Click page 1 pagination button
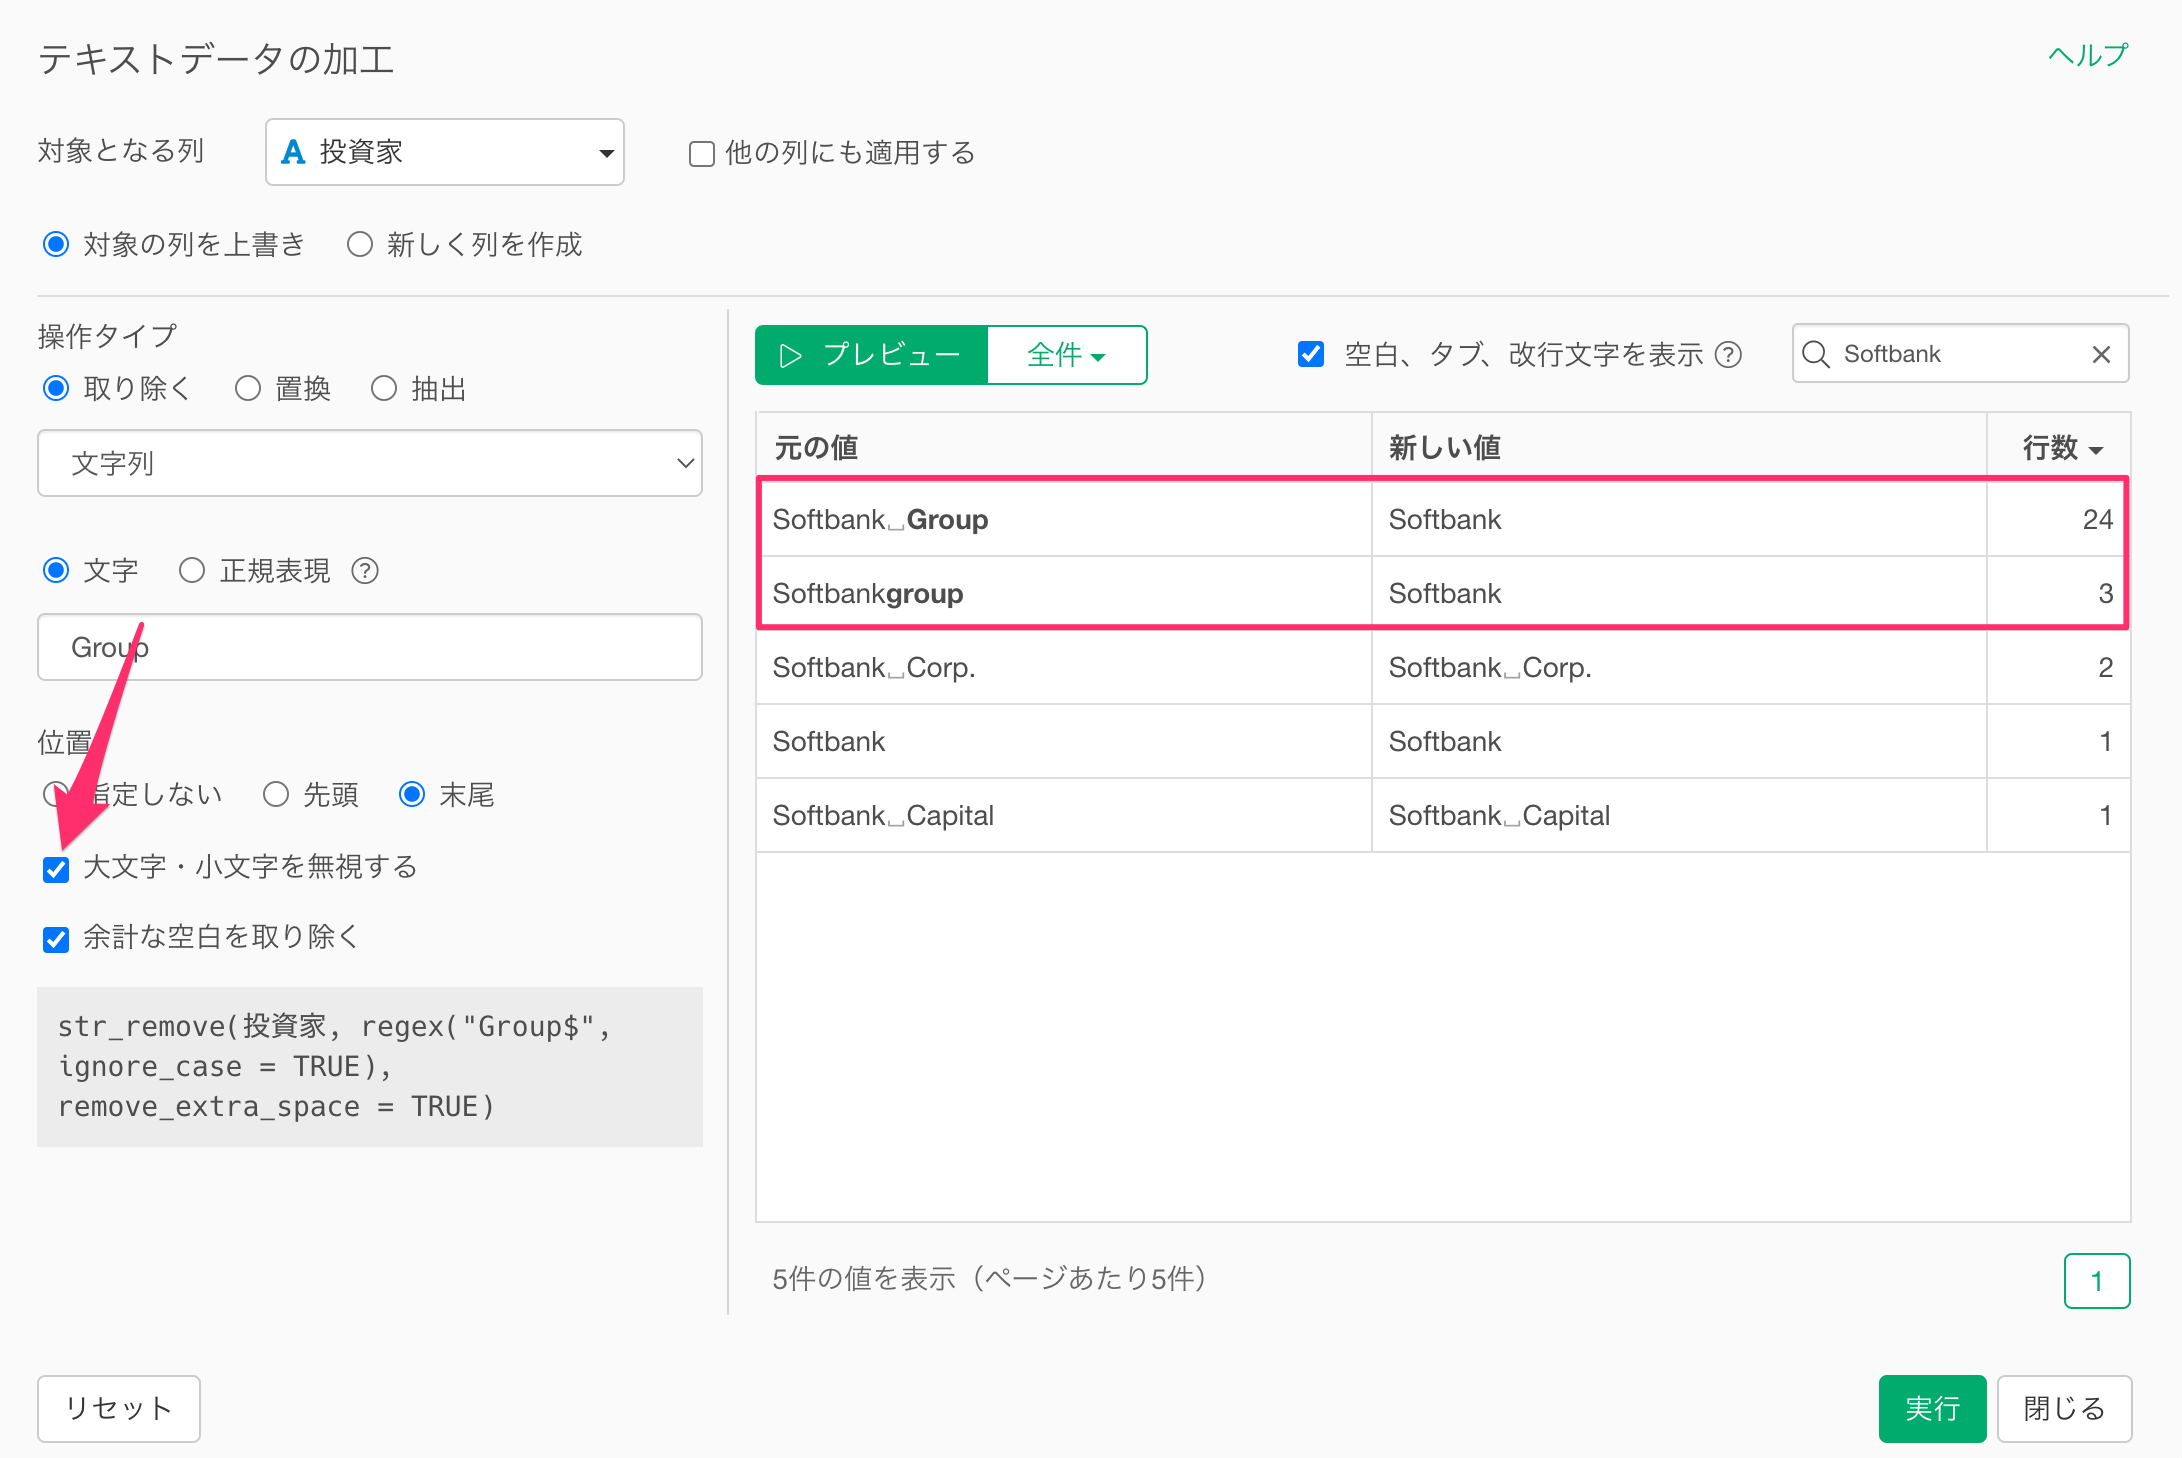The image size is (2182, 1458). (2097, 1280)
